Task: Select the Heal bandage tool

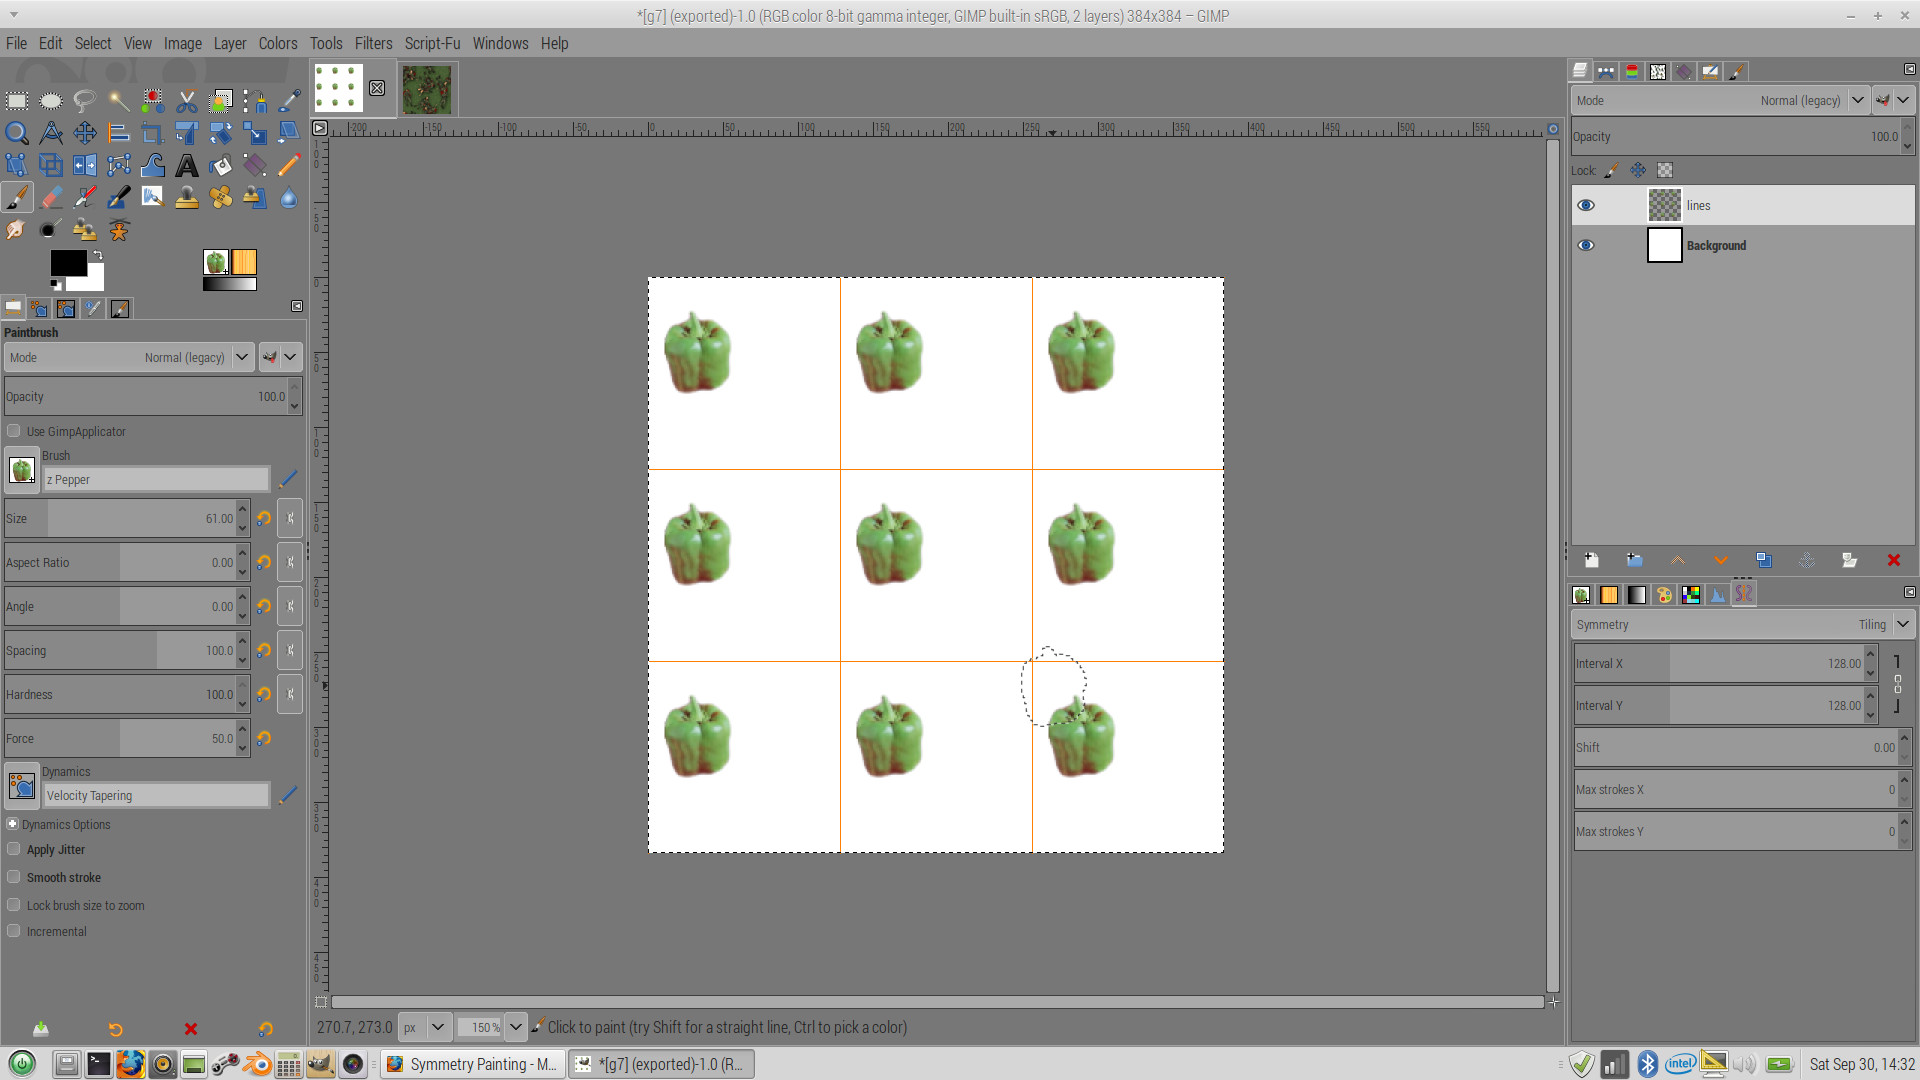Action: tap(221, 197)
